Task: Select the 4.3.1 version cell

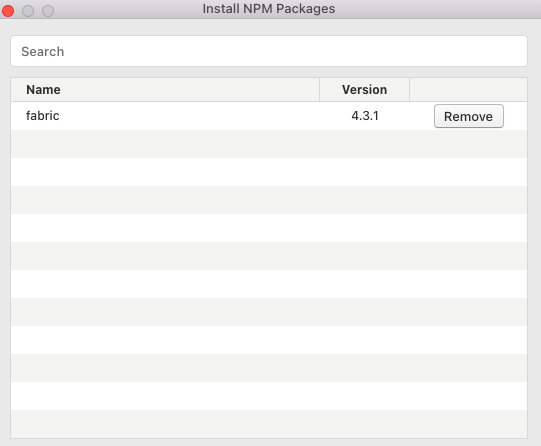Action: pos(365,116)
